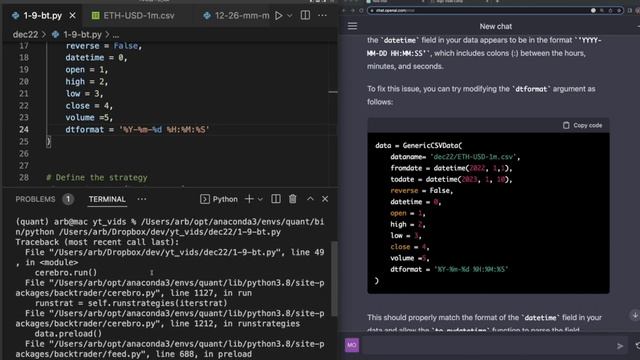Open editor more actions ellipsis
The height and width of the screenshot is (360, 640).
322,16
